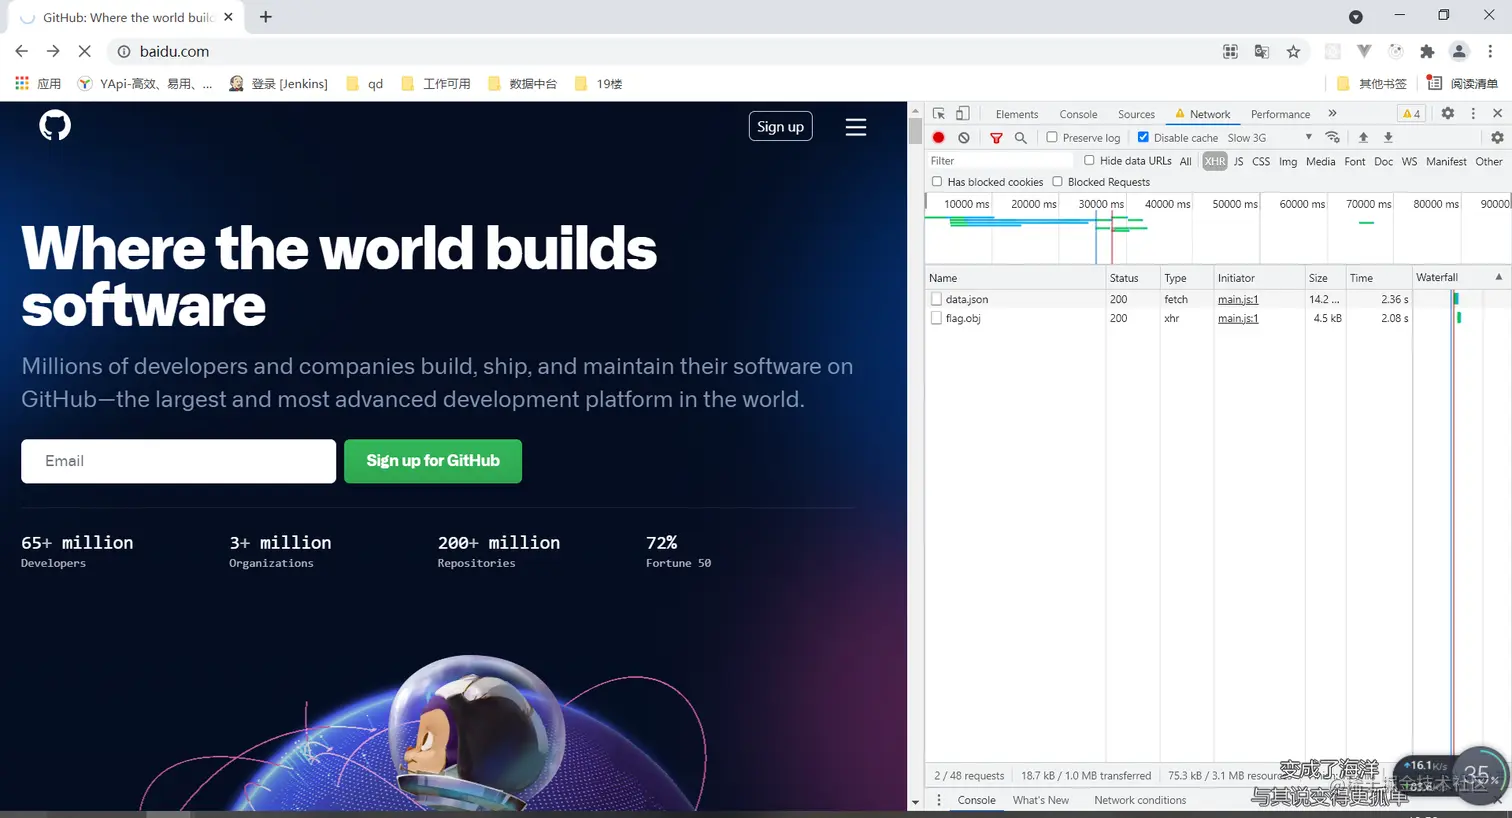The image size is (1512, 818).
Task: Check Hide data URLs
Action: pos(1089,160)
